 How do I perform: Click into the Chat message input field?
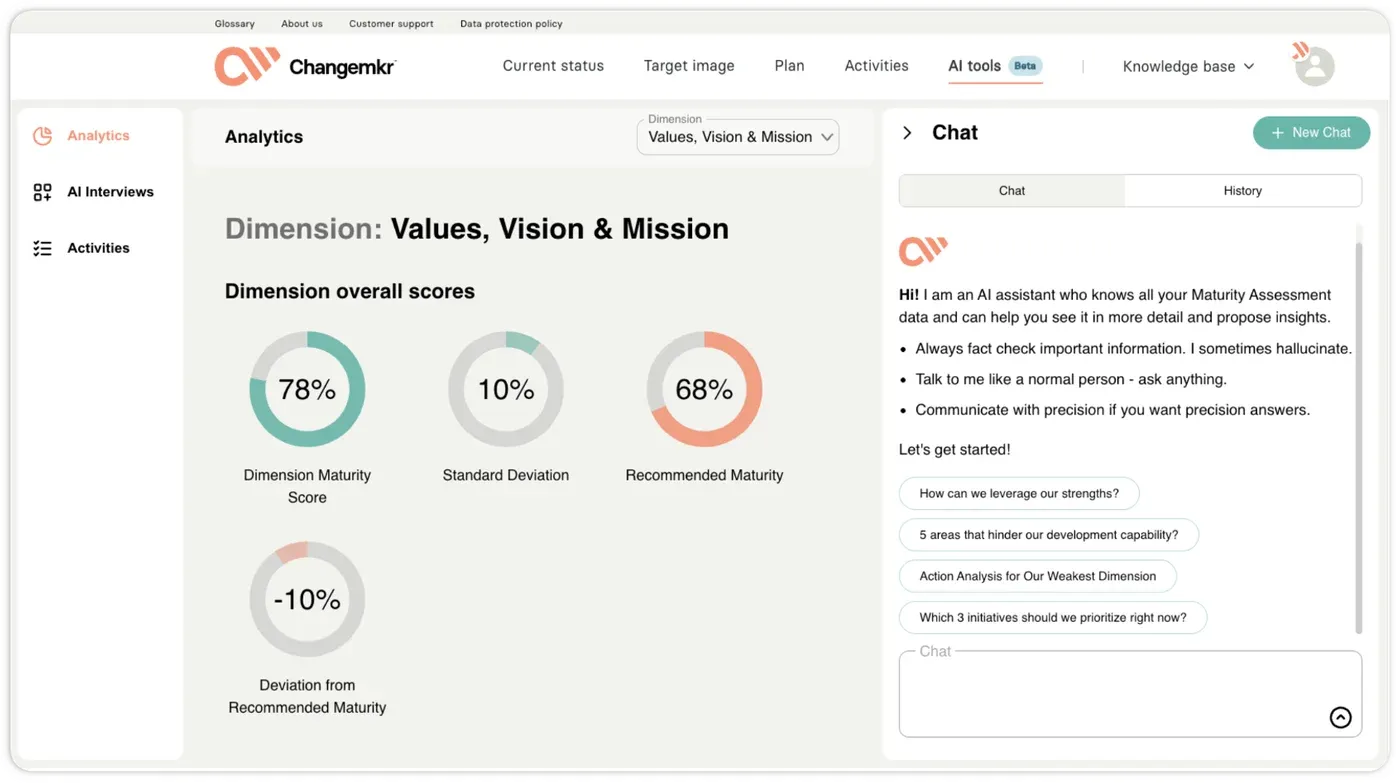pos(1130,694)
